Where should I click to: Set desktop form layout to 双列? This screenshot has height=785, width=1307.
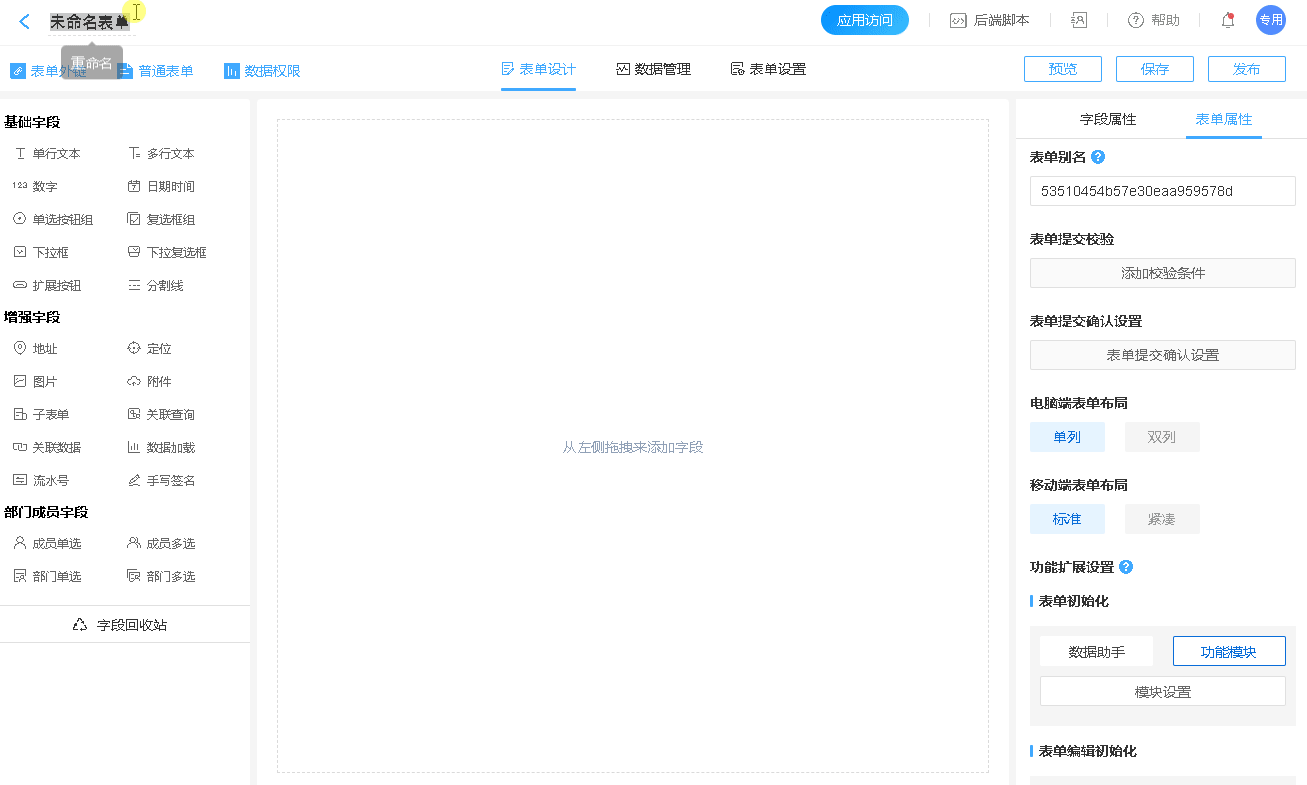(1161, 437)
